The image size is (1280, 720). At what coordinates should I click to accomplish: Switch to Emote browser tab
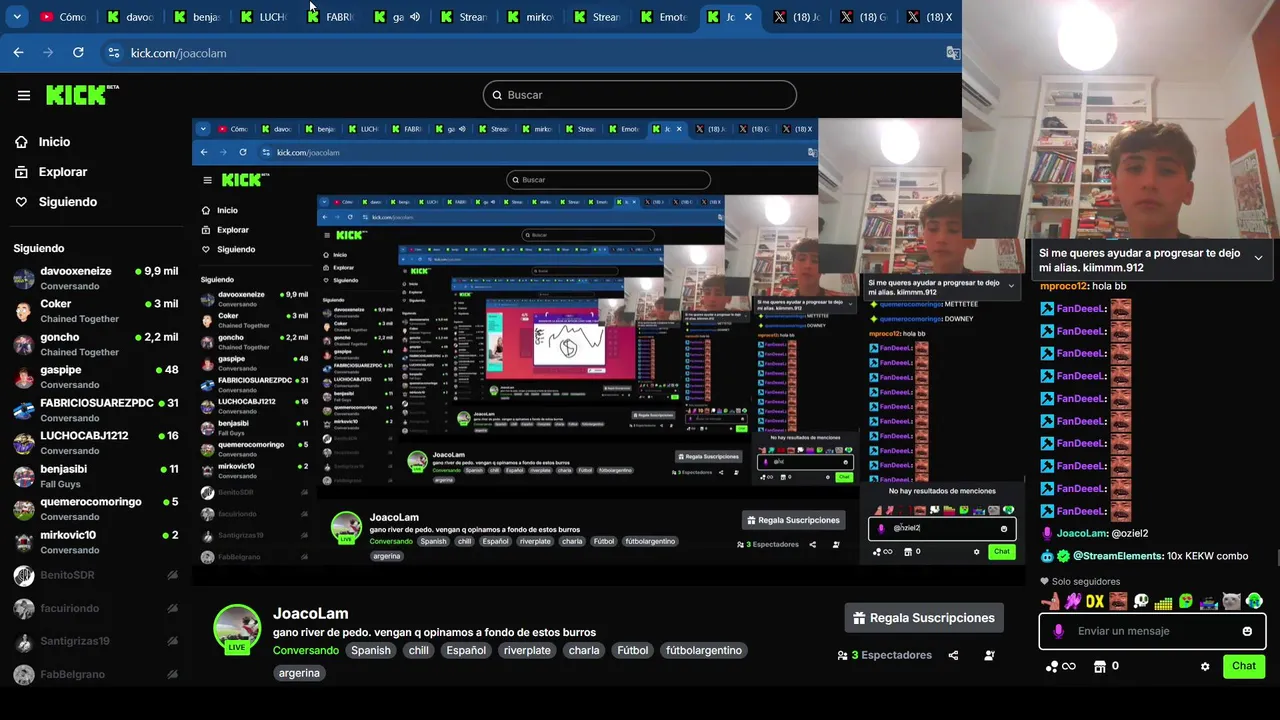coord(663,17)
